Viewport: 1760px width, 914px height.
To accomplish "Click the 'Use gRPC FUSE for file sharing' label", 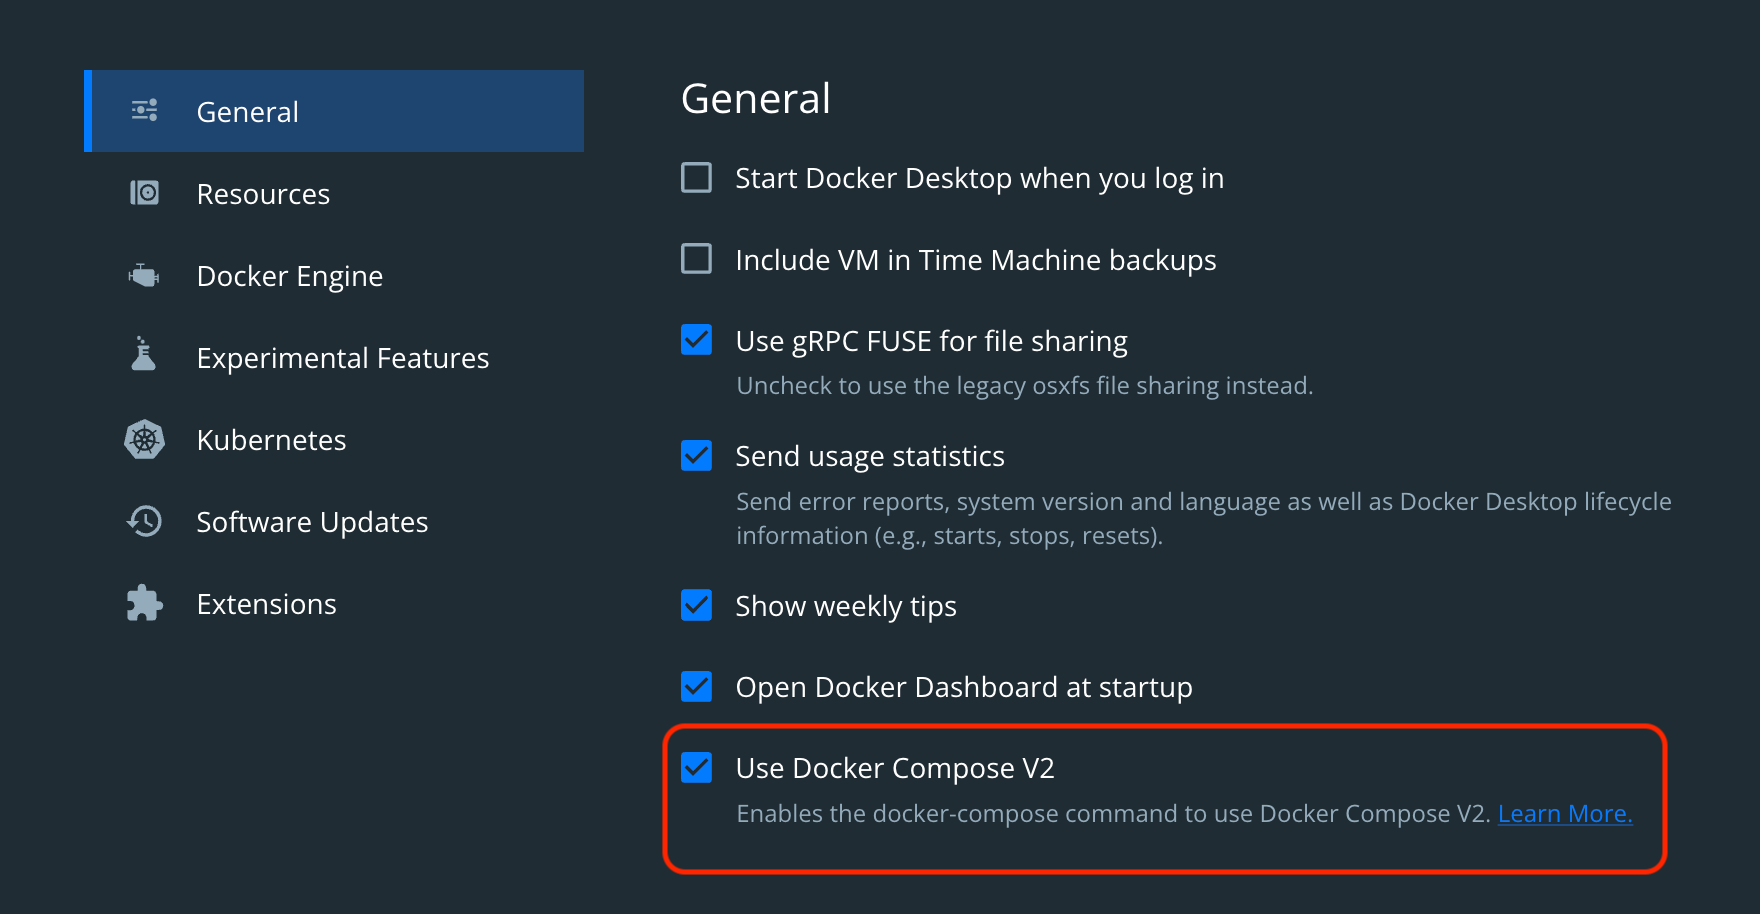I will 932,341.
